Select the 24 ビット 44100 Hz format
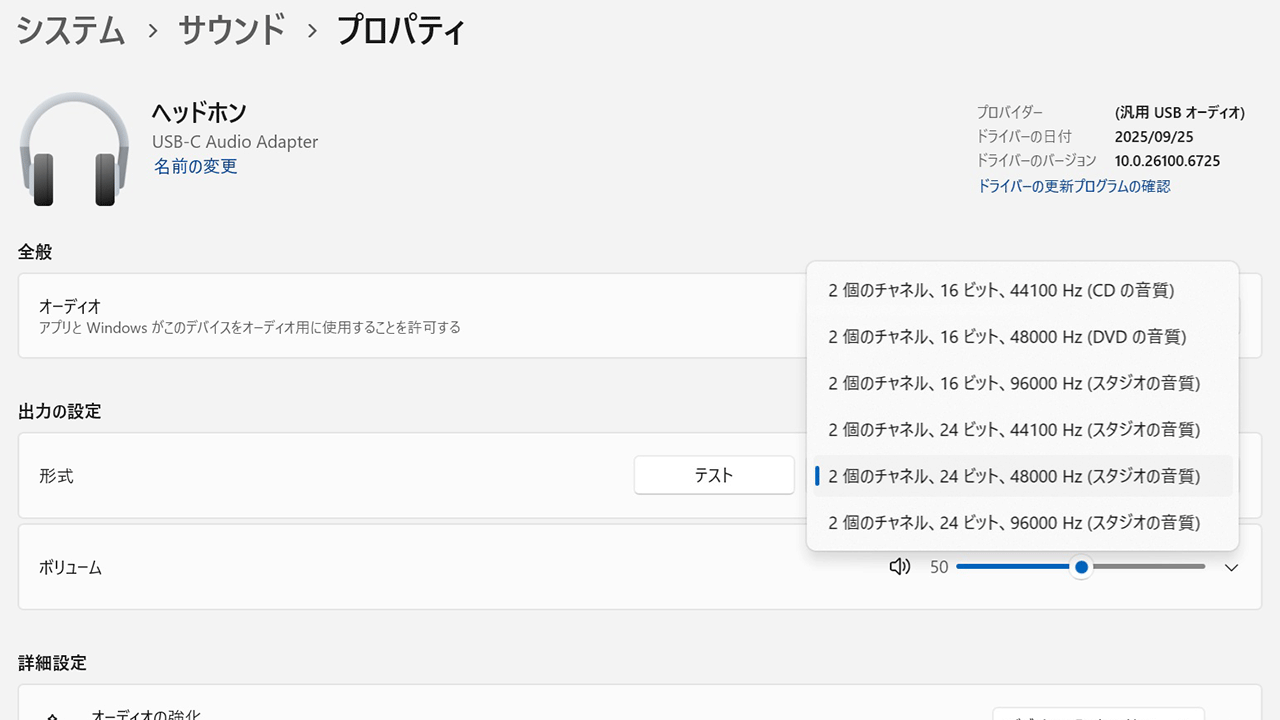Viewport: 1280px width, 720px height. [x=1014, y=430]
